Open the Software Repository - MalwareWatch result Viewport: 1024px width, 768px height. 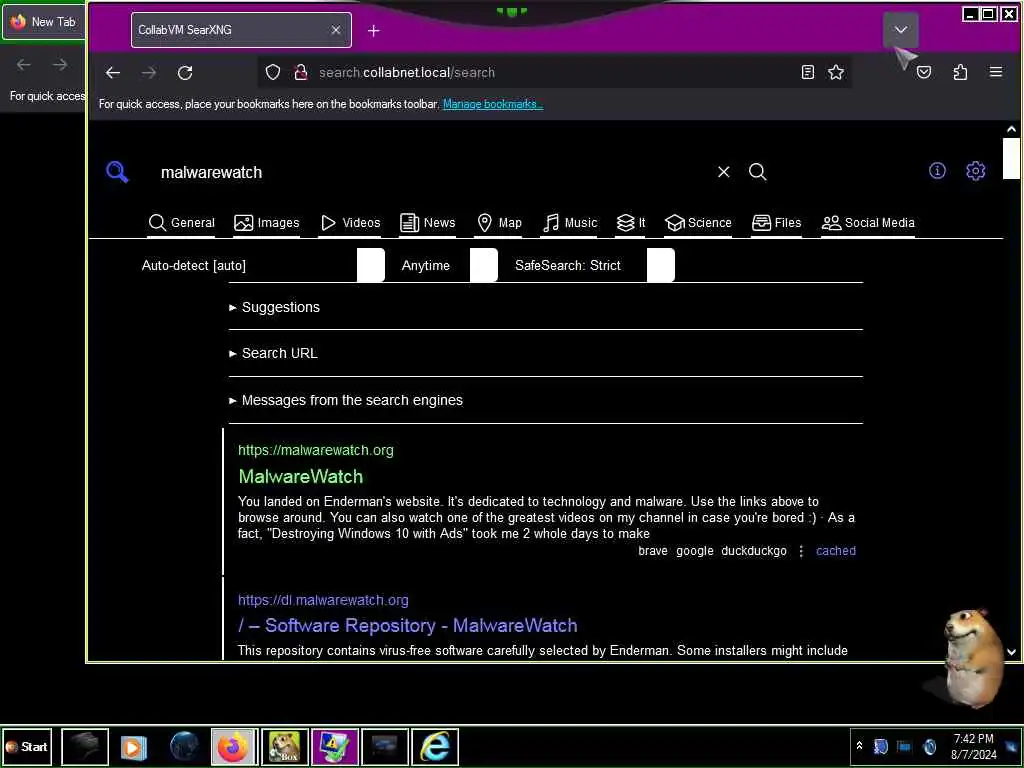[408, 626]
